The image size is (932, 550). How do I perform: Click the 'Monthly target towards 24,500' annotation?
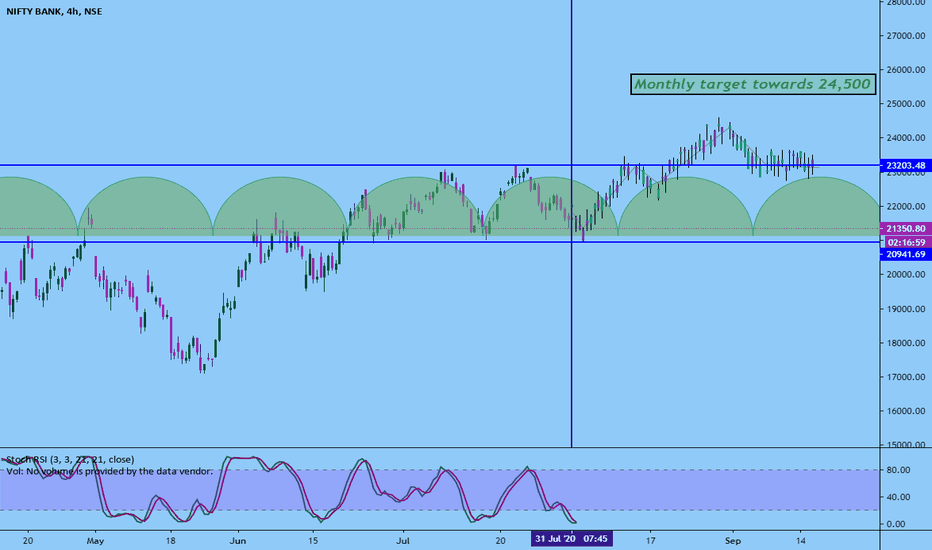point(752,84)
